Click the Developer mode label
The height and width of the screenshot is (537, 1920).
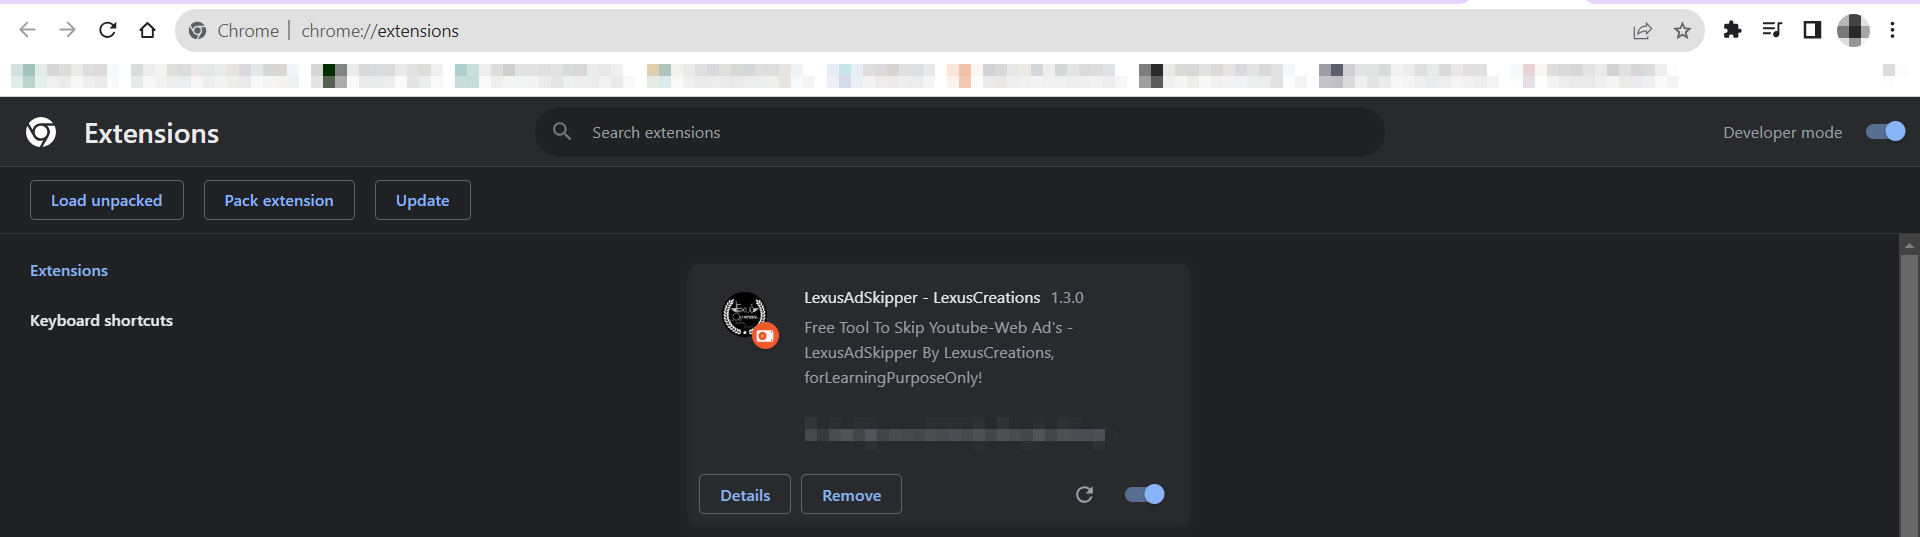[x=1782, y=133]
